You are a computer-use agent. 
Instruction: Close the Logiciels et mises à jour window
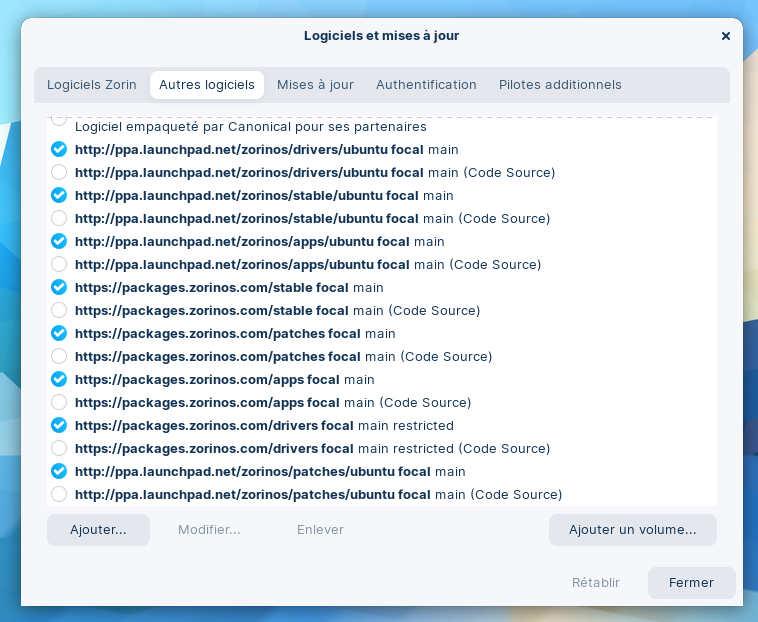point(725,36)
